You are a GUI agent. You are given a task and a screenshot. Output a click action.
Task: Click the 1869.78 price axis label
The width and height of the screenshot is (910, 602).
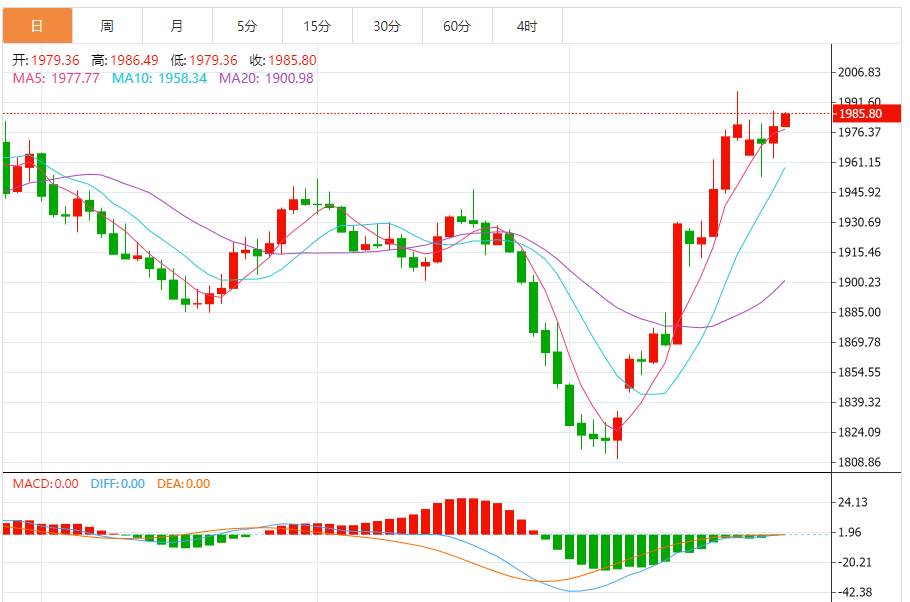click(860, 343)
